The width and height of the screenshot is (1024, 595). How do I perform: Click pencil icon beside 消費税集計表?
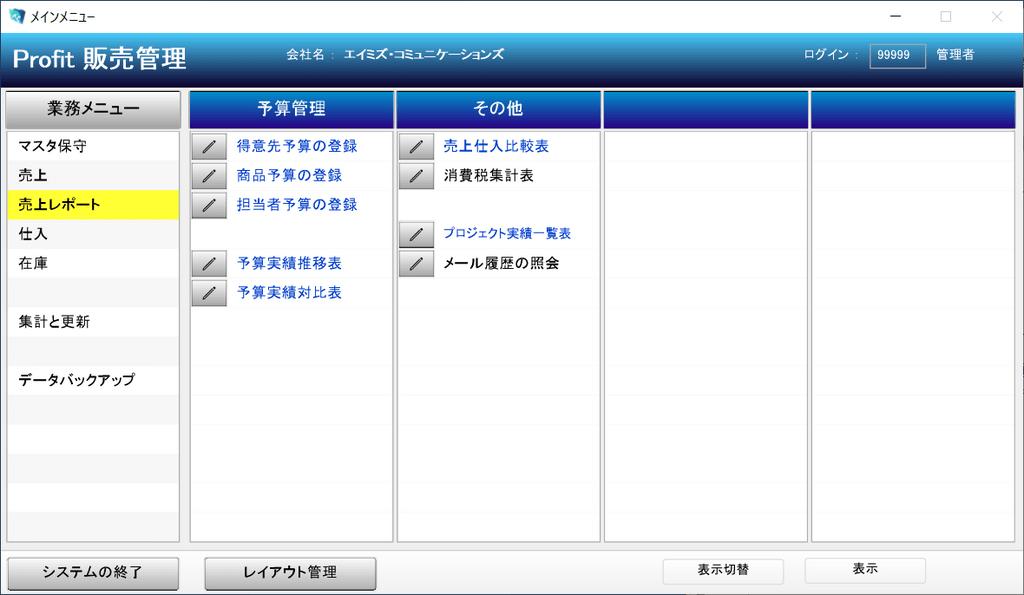click(x=416, y=176)
